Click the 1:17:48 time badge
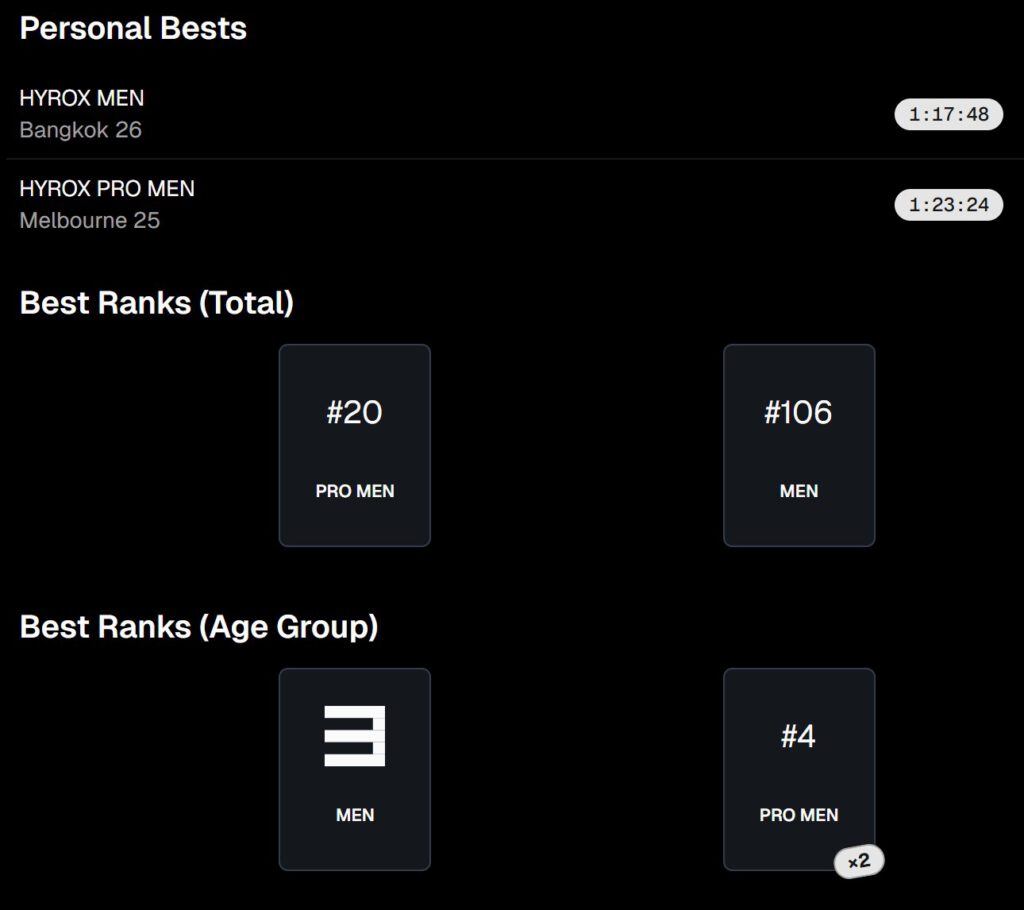This screenshot has width=1024, height=910. [x=948, y=115]
